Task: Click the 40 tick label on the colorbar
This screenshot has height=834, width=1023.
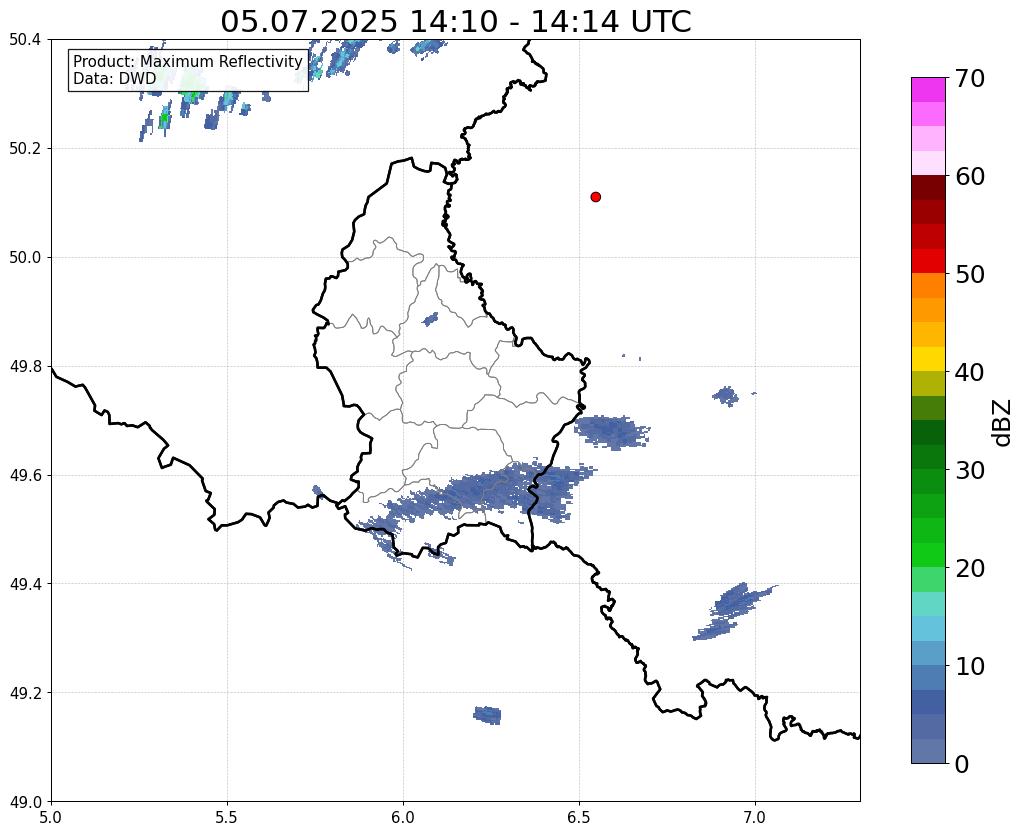Action: pos(970,372)
